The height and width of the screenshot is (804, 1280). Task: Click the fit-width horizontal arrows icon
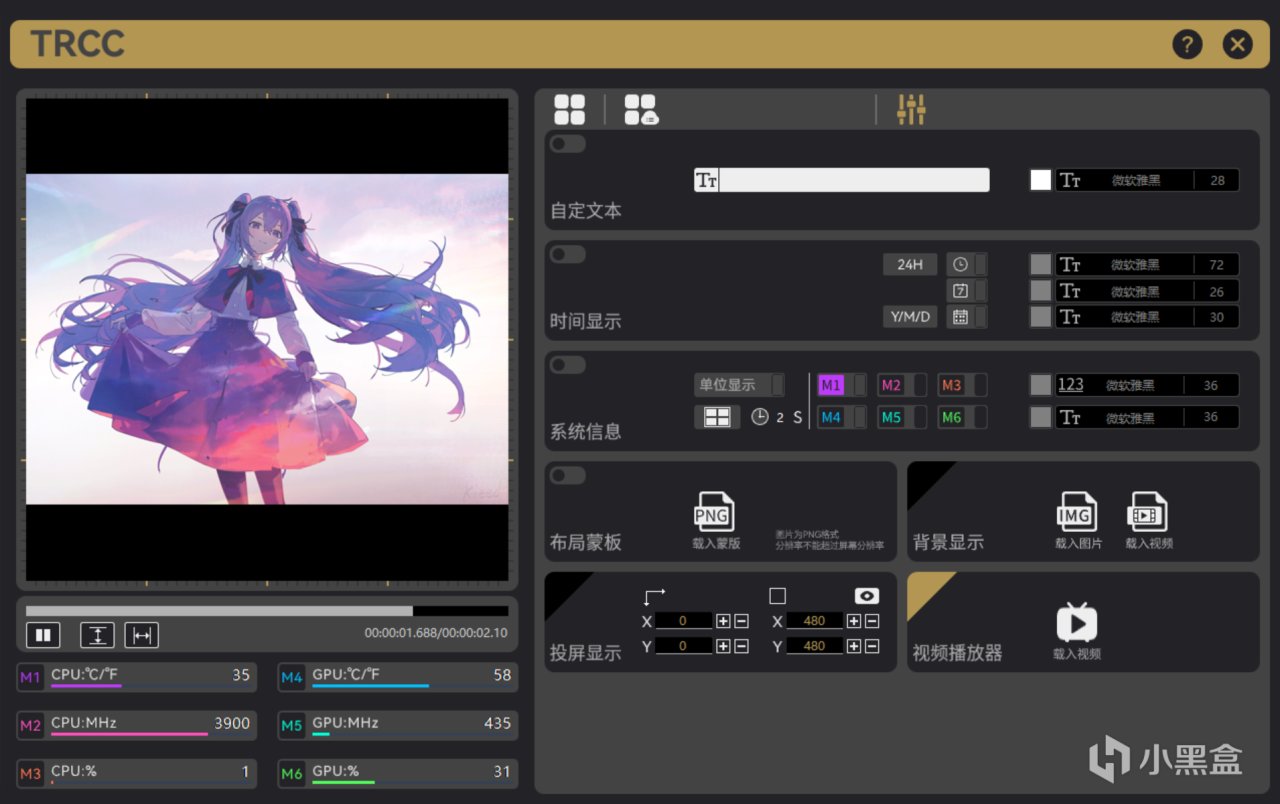142,635
